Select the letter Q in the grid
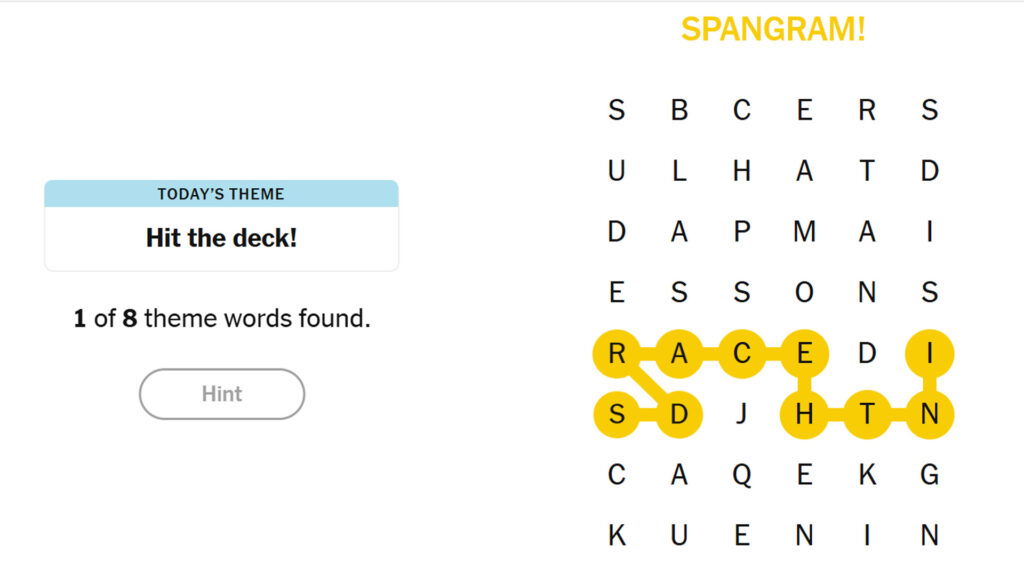This screenshot has height=576, width=1024. tap(741, 475)
